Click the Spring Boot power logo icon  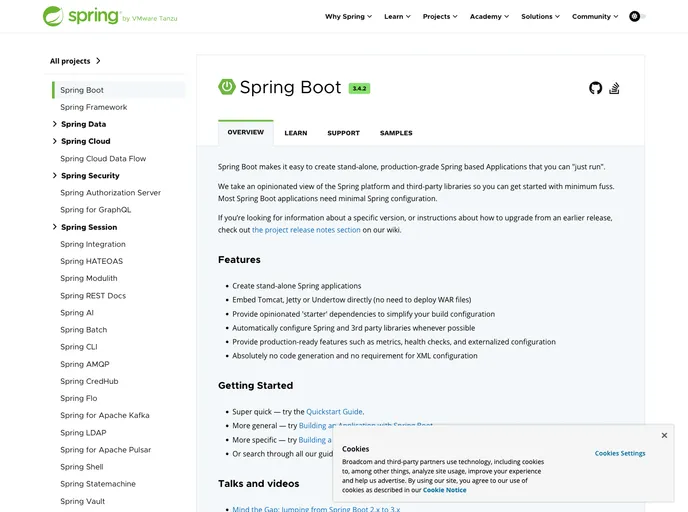(226, 87)
